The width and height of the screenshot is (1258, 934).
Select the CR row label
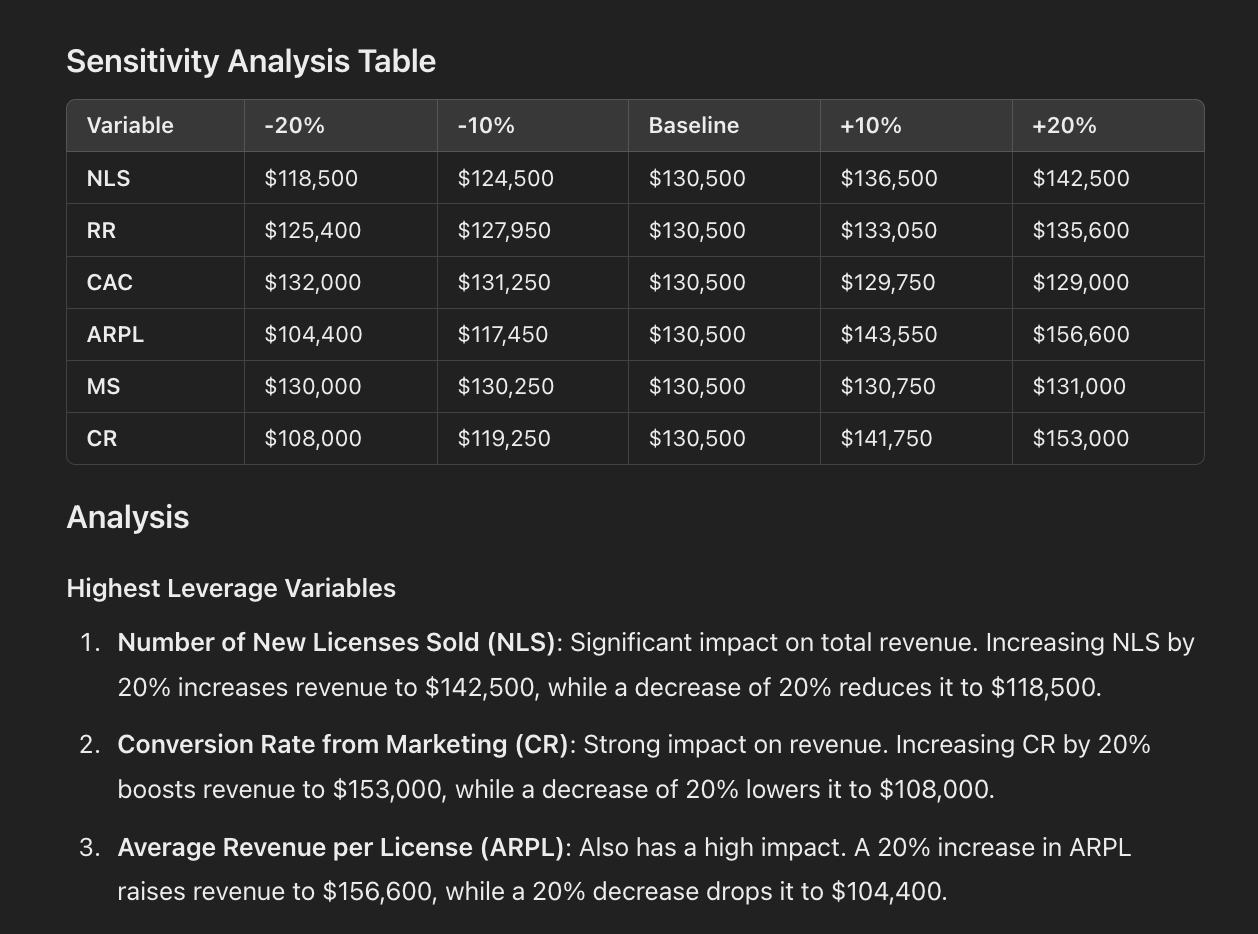(x=101, y=439)
